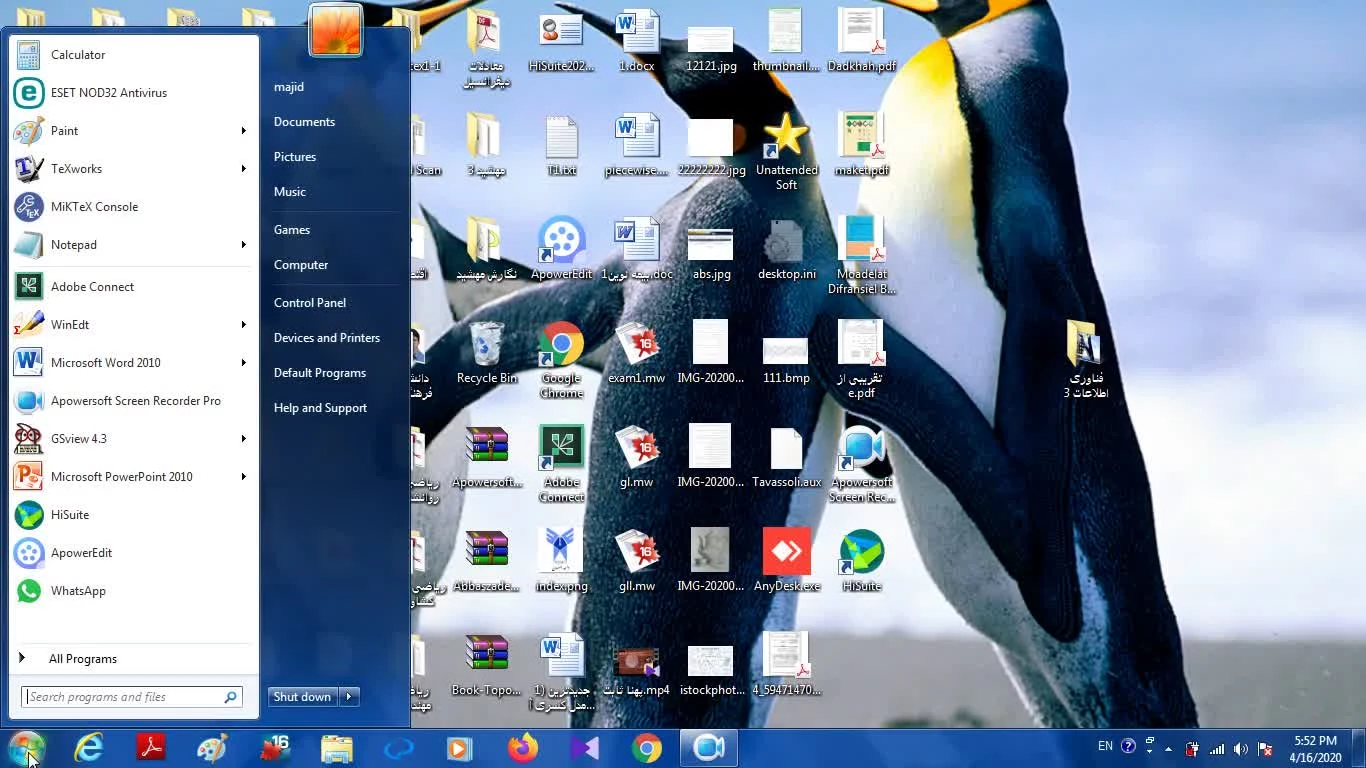Click the volume speaker icon in system tray
This screenshot has height=768, width=1366.
pyautogui.click(x=1241, y=749)
